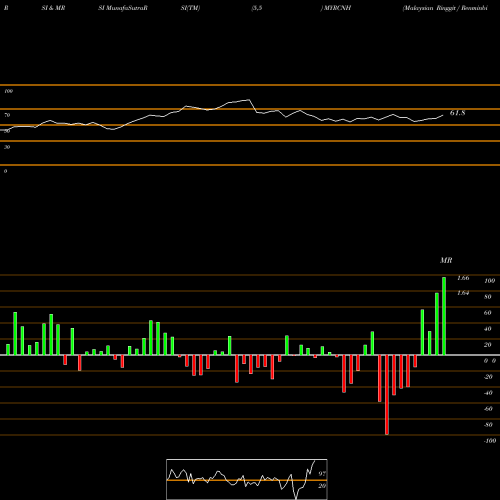Click the -80 label on the MR axis
This screenshot has width=500, height=500.
pos(488,425)
